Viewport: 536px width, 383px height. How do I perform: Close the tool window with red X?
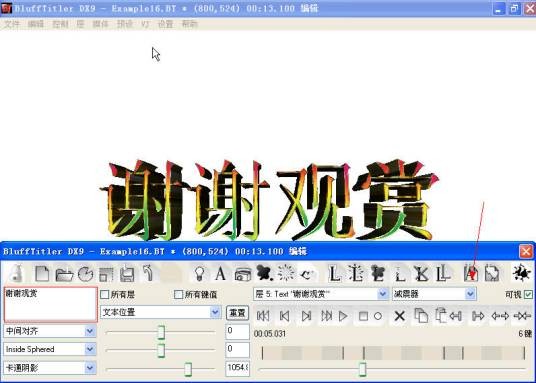pyautogui.click(x=526, y=251)
